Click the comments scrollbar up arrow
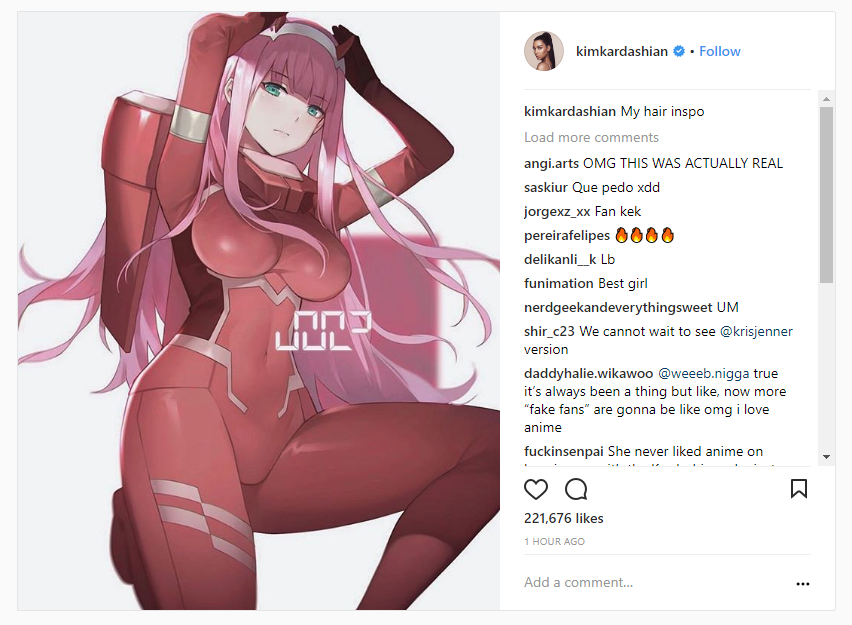Image resolution: width=852 pixels, height=625 pixels. 826,99
